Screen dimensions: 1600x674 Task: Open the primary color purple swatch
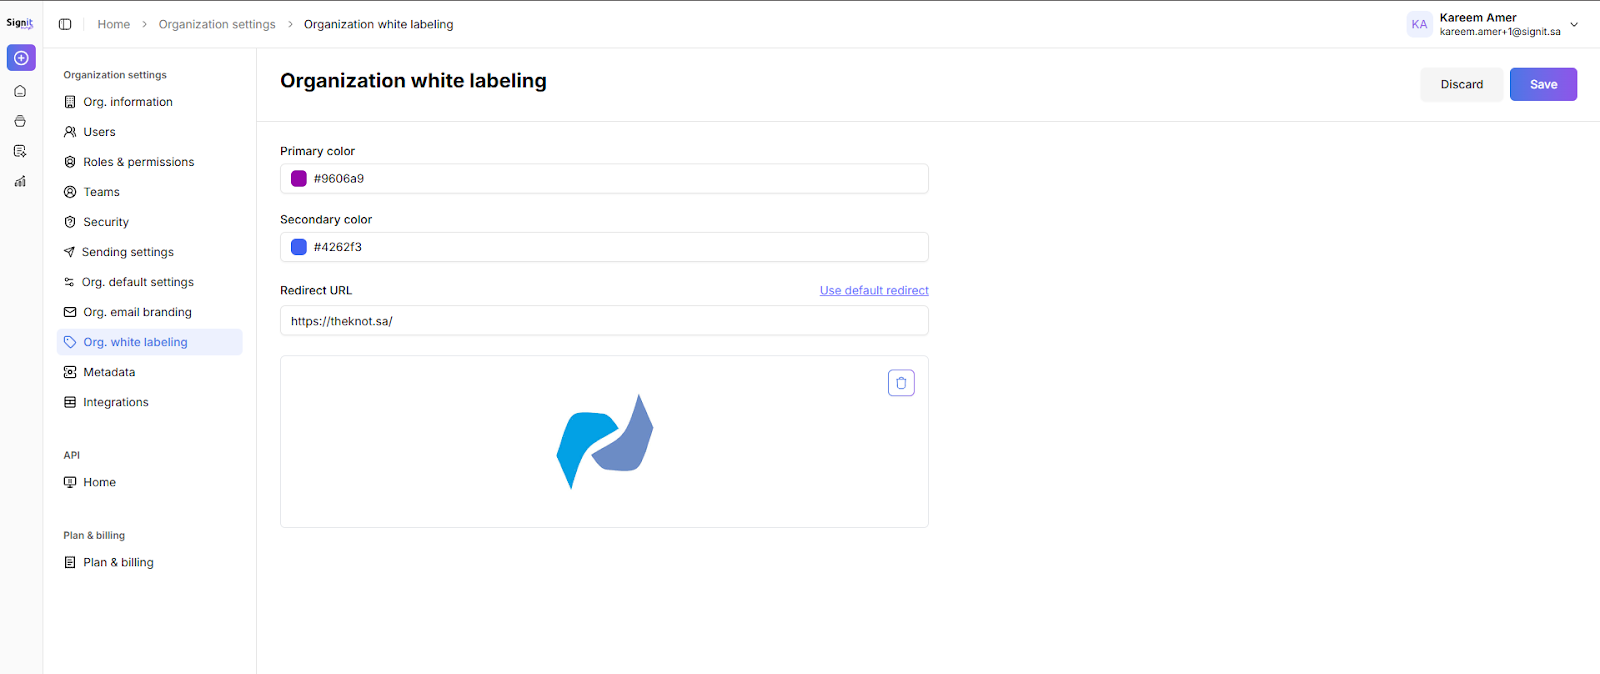[299, 179]
